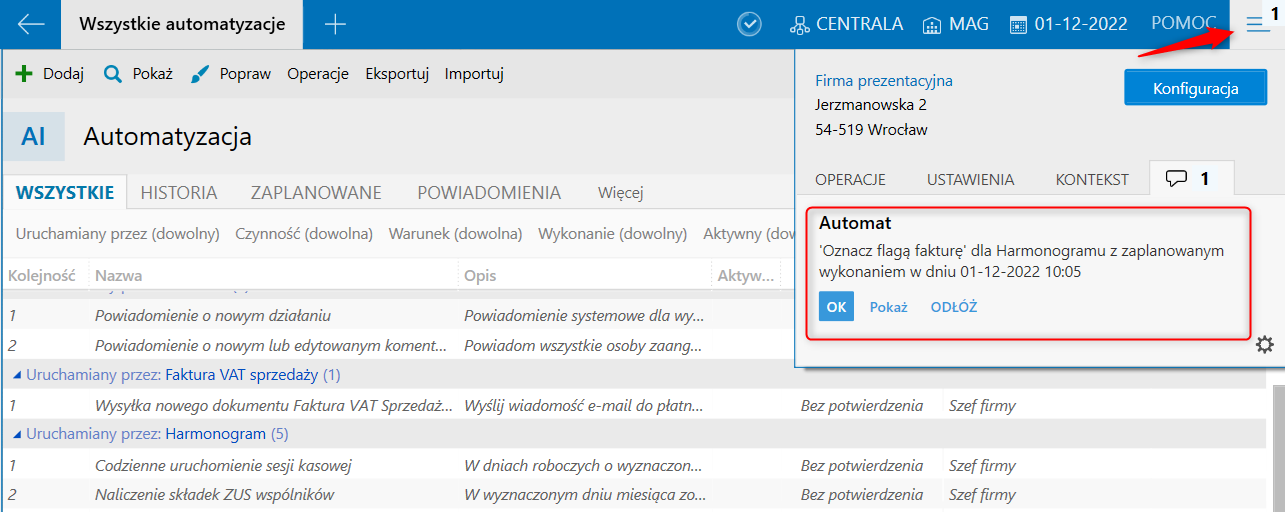Click the back arrow icon

[31, 25]
